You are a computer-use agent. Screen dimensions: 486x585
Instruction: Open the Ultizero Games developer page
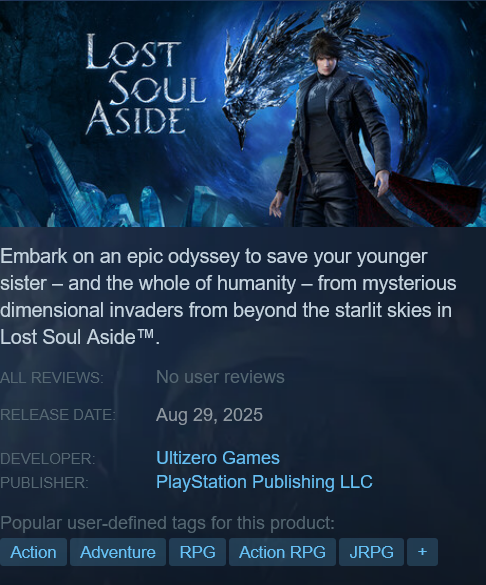[x=218, y=458]
